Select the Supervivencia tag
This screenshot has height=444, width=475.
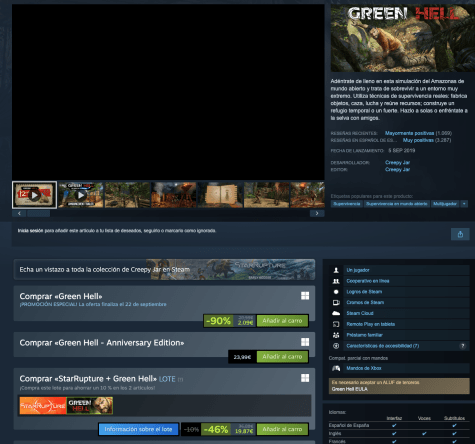347,204
